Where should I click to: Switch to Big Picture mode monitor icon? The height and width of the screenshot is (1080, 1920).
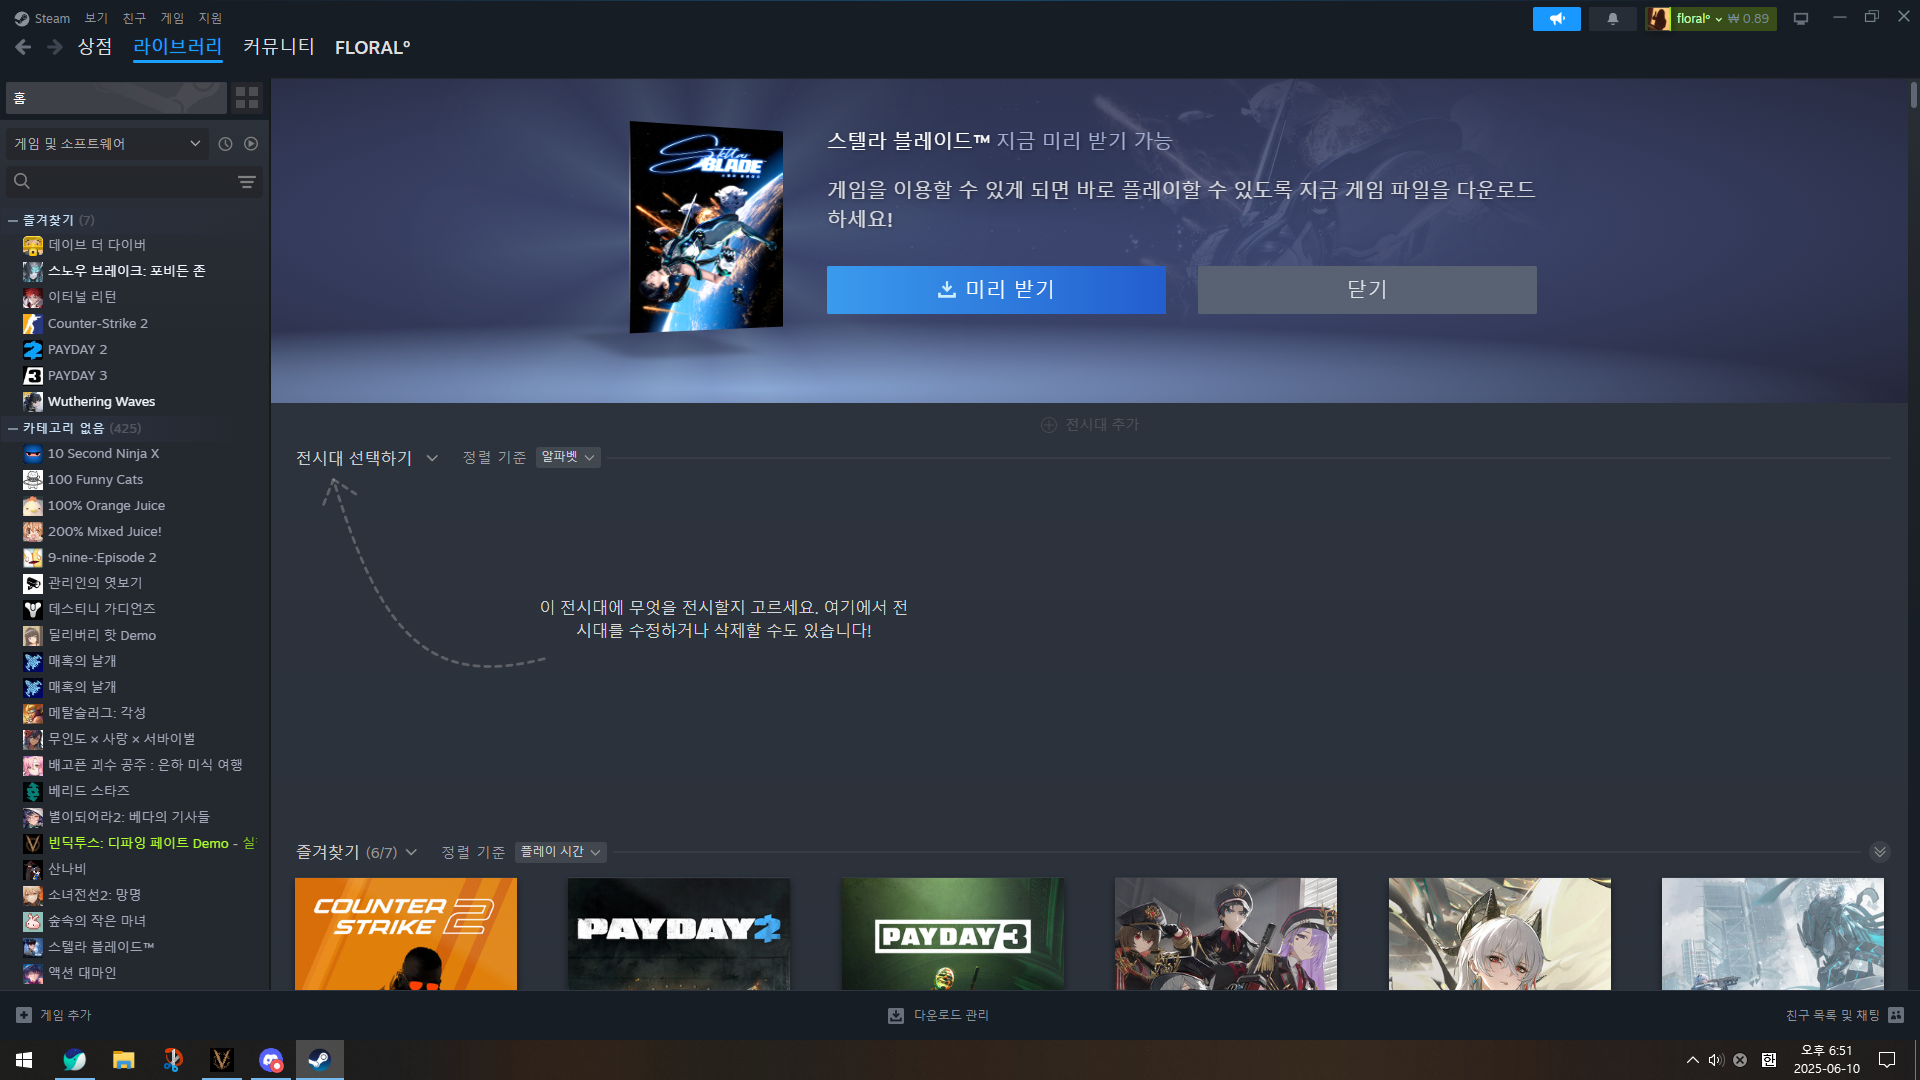[1801, 19]
